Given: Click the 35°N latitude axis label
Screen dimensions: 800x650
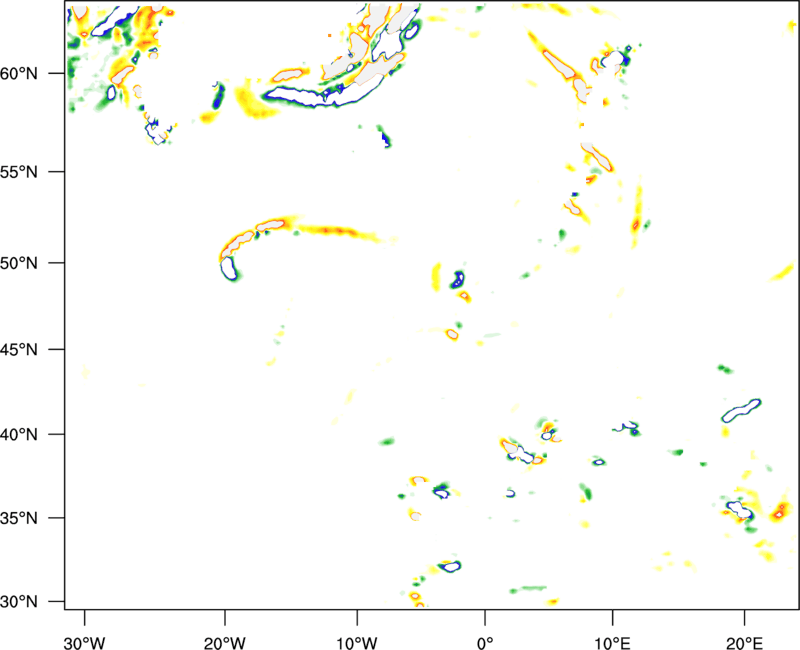Looking at the screenshot, I should click(19, 518).
